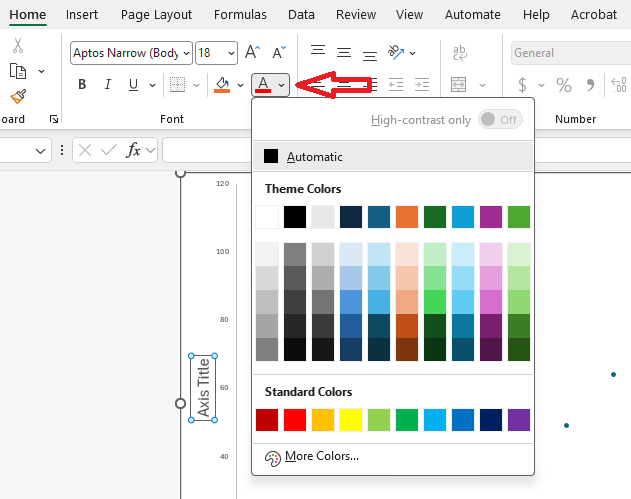Click the chart's left middle resize handle

(181, 403)
